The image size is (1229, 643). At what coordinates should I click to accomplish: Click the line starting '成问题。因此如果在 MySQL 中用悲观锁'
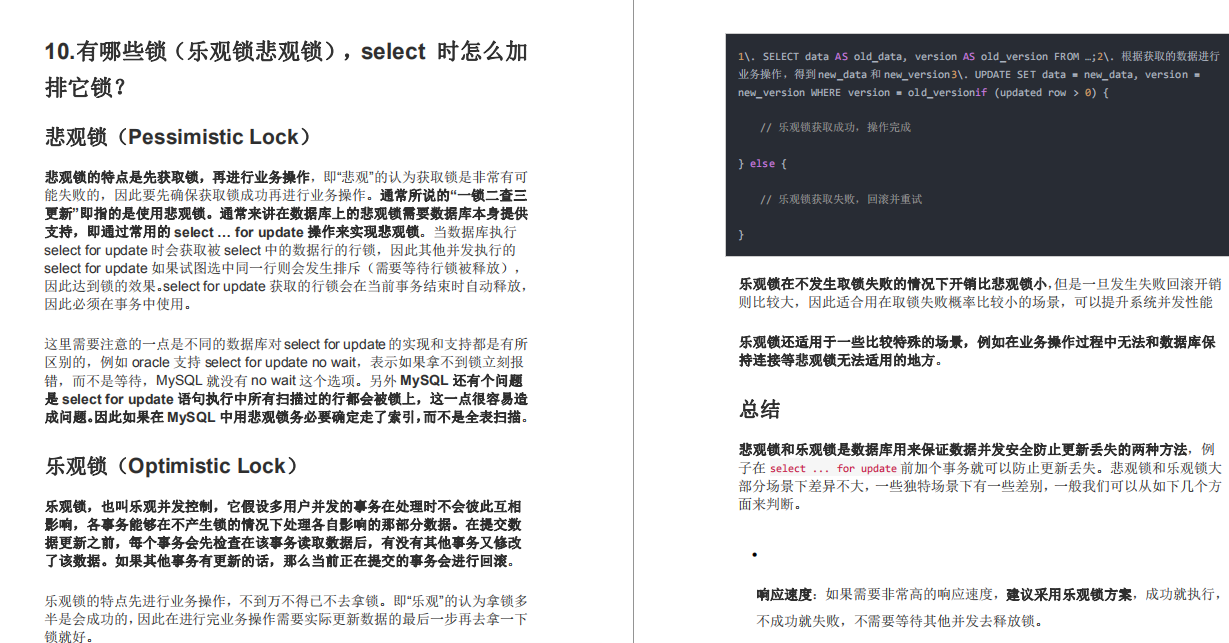tap(286, 417)
